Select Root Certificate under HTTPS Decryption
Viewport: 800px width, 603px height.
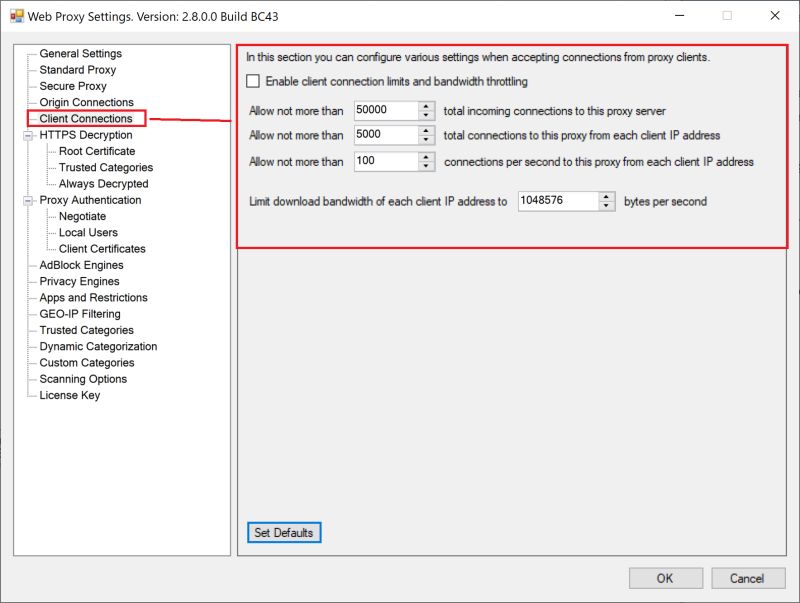(x=96, y=151)
